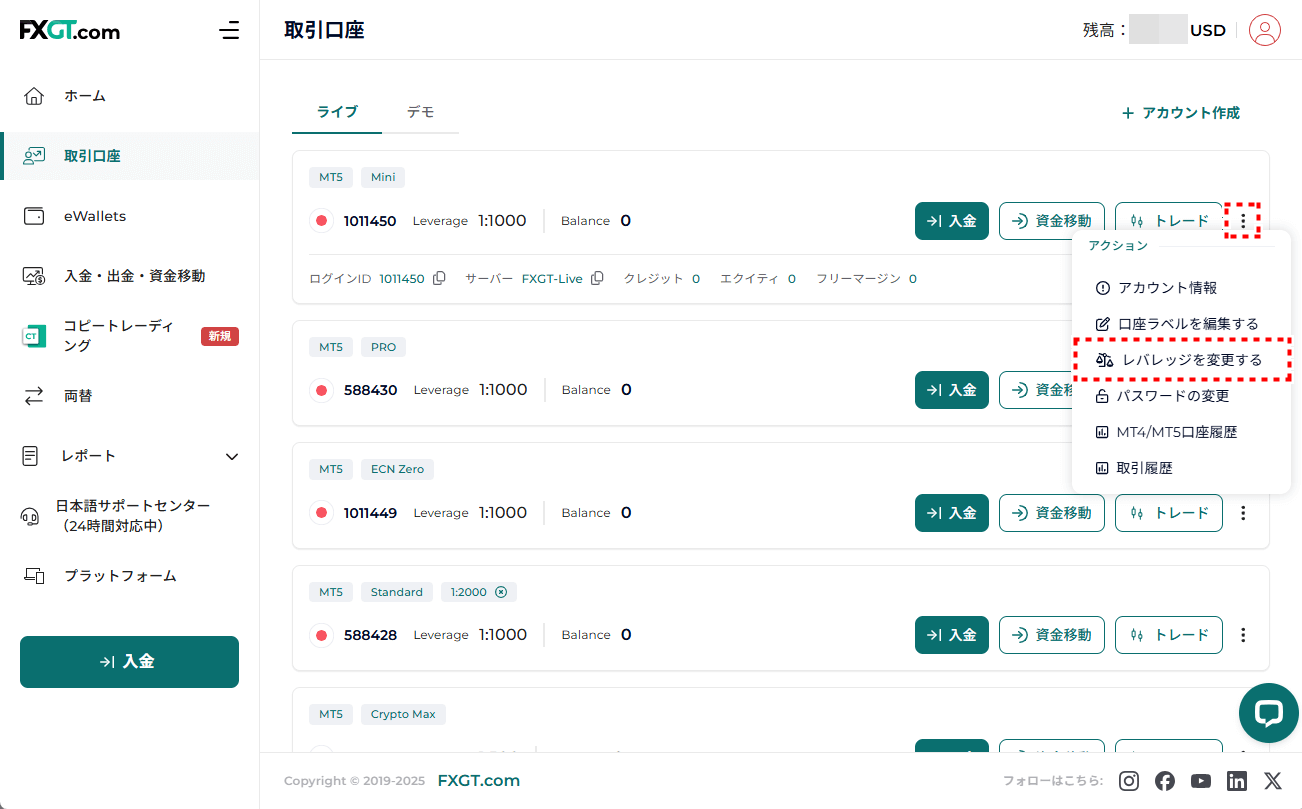Copy login ID 1011450 with copy icon
The width and height of the screenshot is (1302, 809).
439,279
